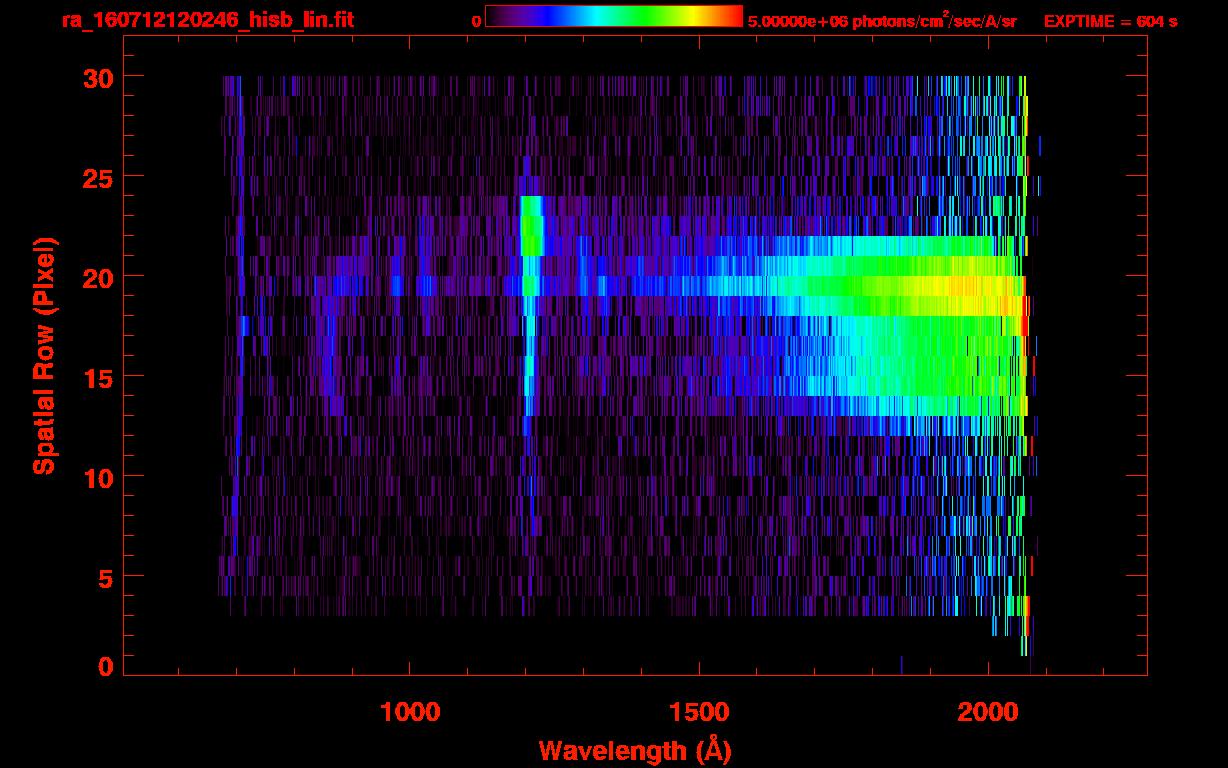1228x768 pixels.
Task: Click the dark purple start of the colorbar
Action: (x=496, y=16)
